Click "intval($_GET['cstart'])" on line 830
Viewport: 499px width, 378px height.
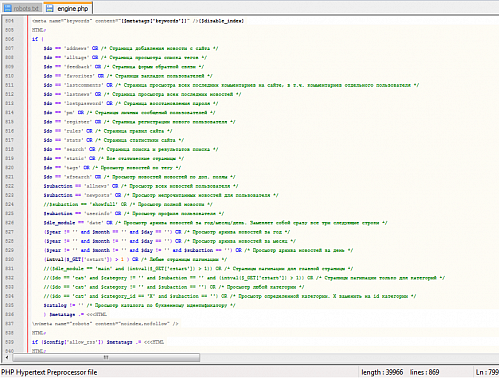pos(78,259)
